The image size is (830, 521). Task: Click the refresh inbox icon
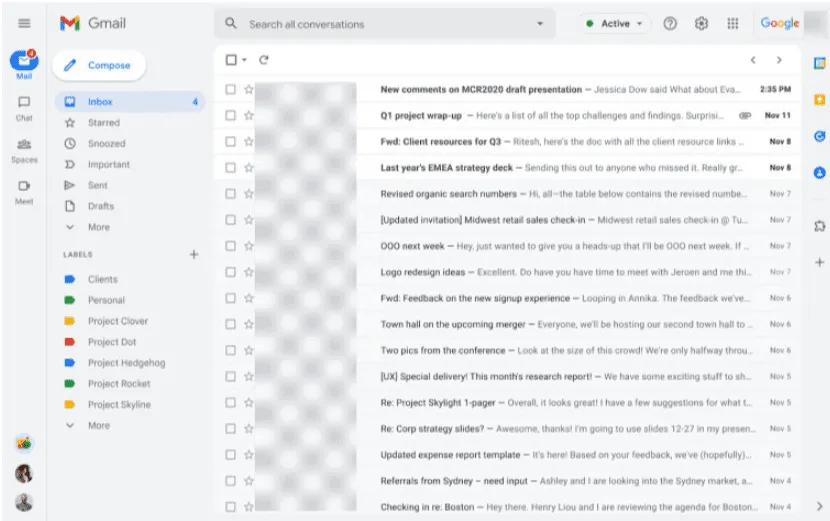coord(264,60)
